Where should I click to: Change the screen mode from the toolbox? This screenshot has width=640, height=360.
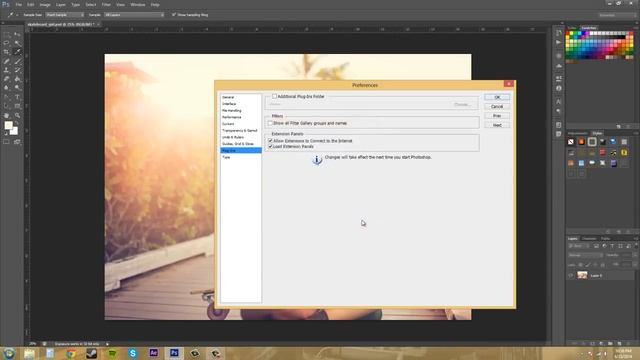pos(17,142)
